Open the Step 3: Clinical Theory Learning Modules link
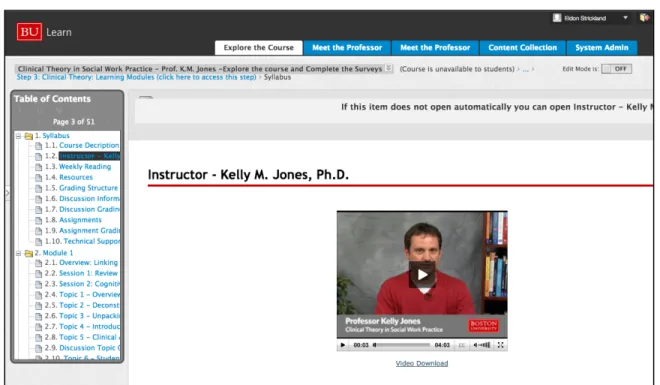The height and width of the screenshot is (385, 660). coord(136,77)
